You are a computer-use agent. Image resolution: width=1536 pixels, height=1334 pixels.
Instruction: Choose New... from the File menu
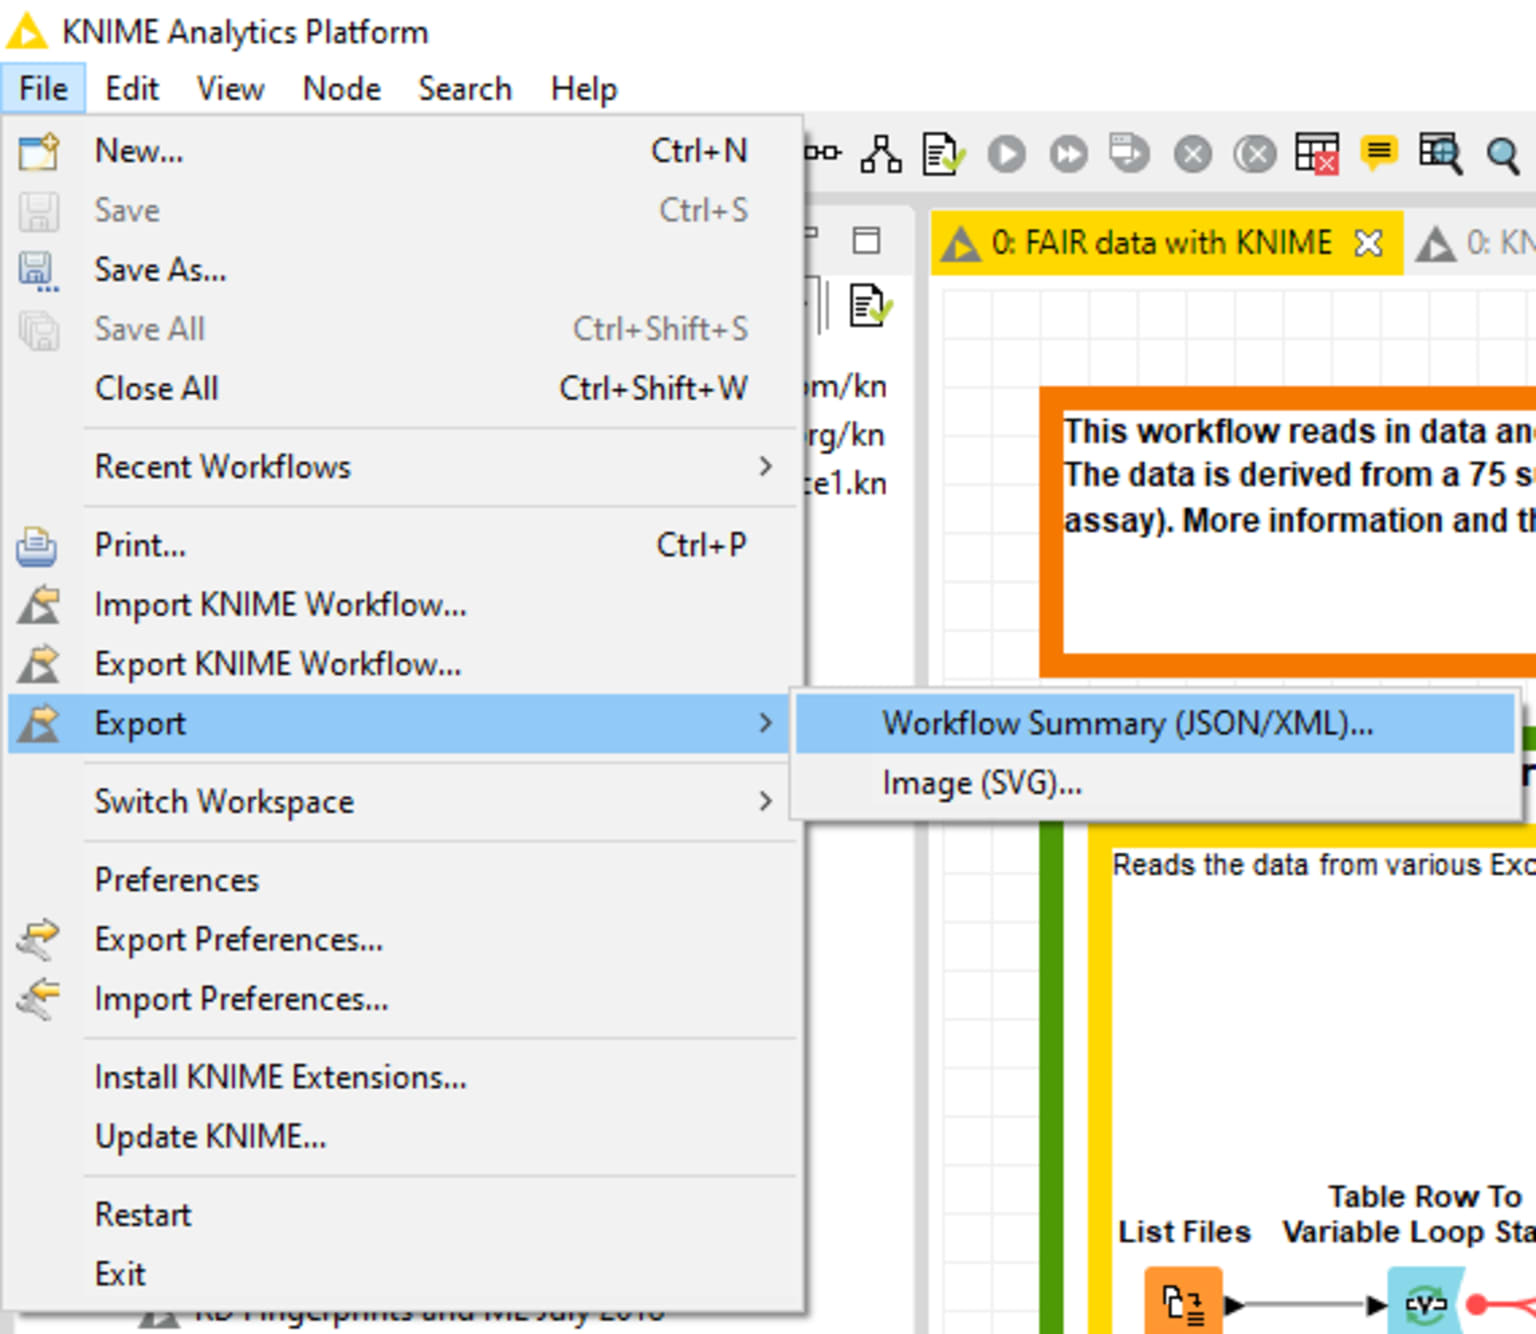pyautogui.click(x=404, y=151)
